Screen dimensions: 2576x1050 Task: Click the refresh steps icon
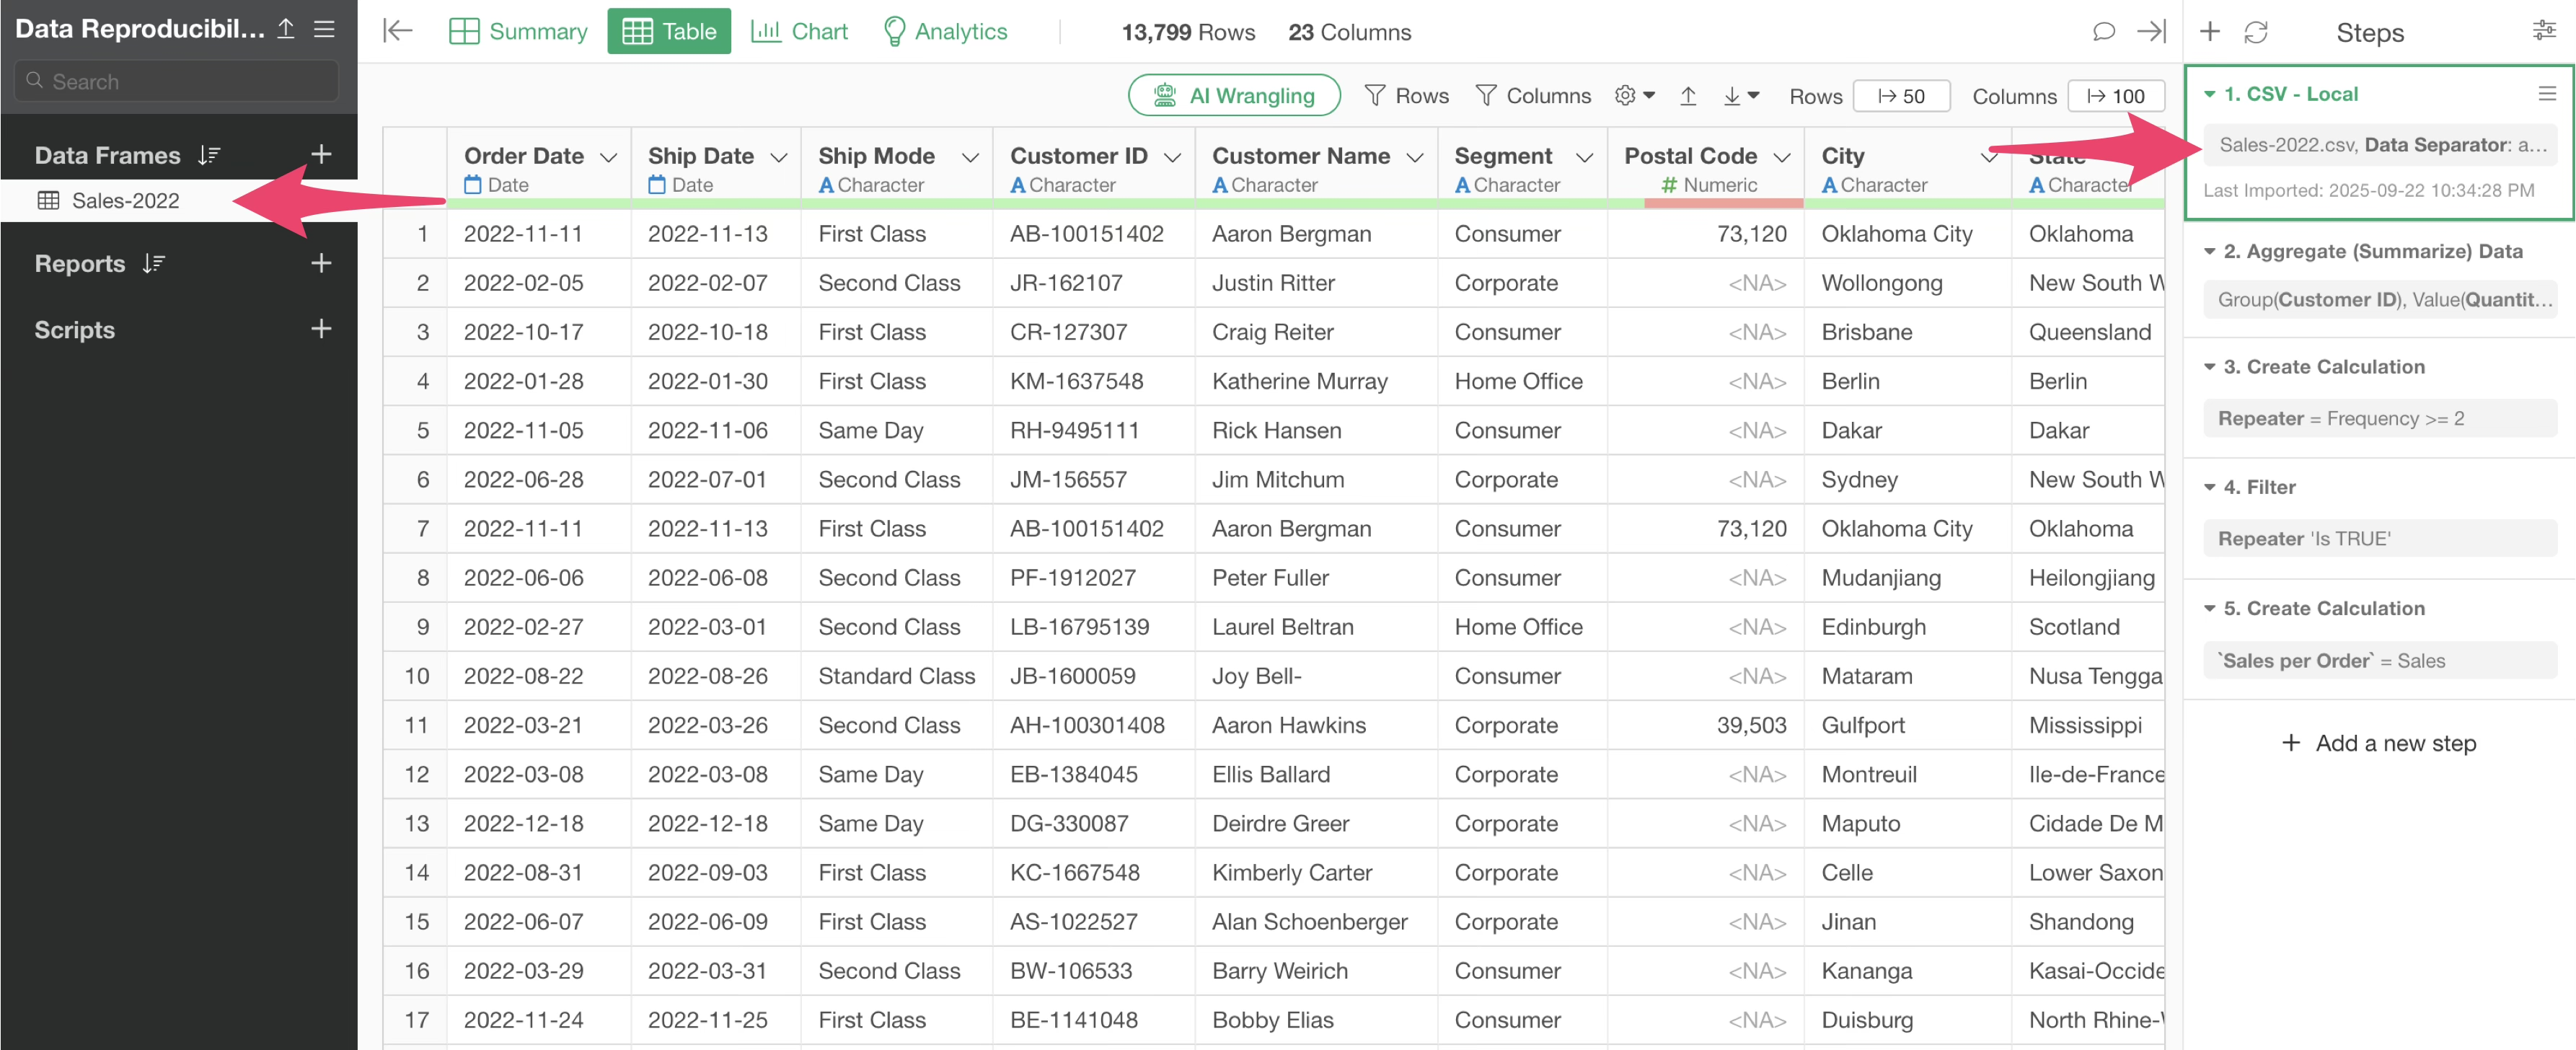click(2255, 32)
